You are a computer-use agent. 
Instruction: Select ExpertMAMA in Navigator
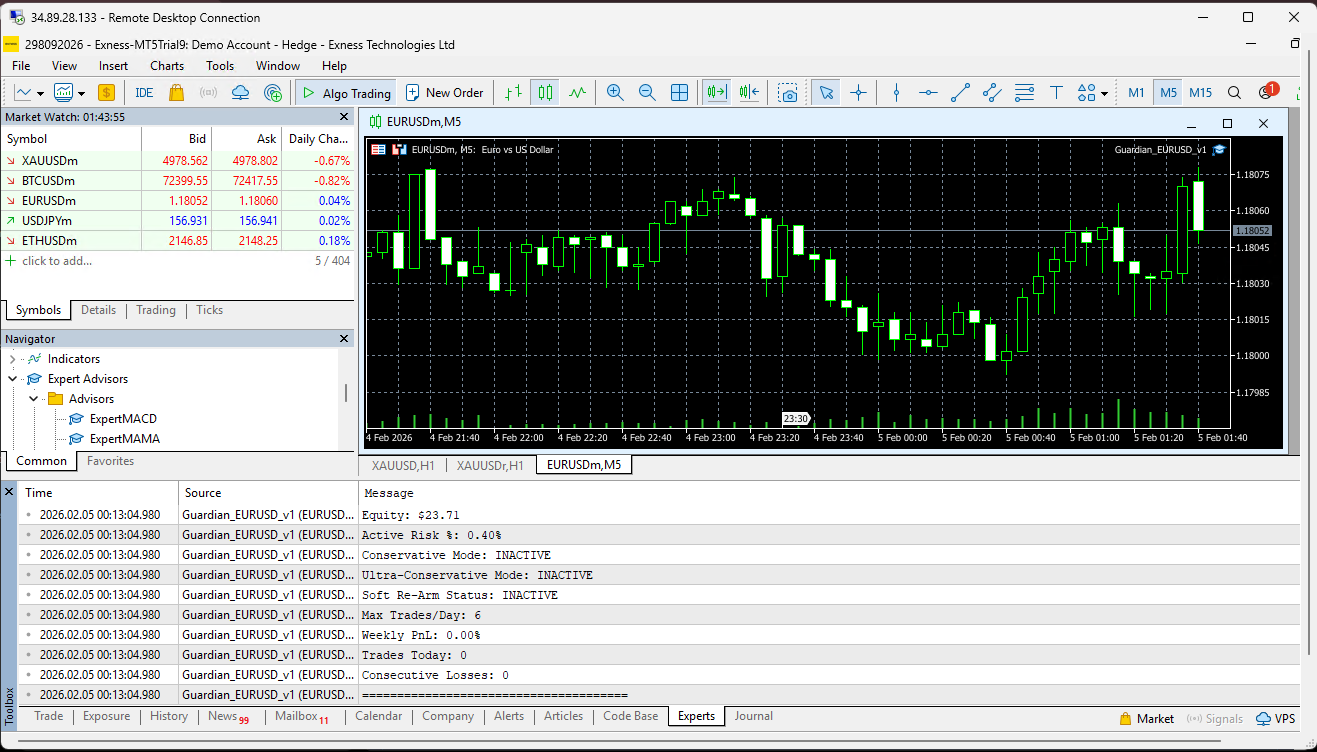[x=124, y=439]
